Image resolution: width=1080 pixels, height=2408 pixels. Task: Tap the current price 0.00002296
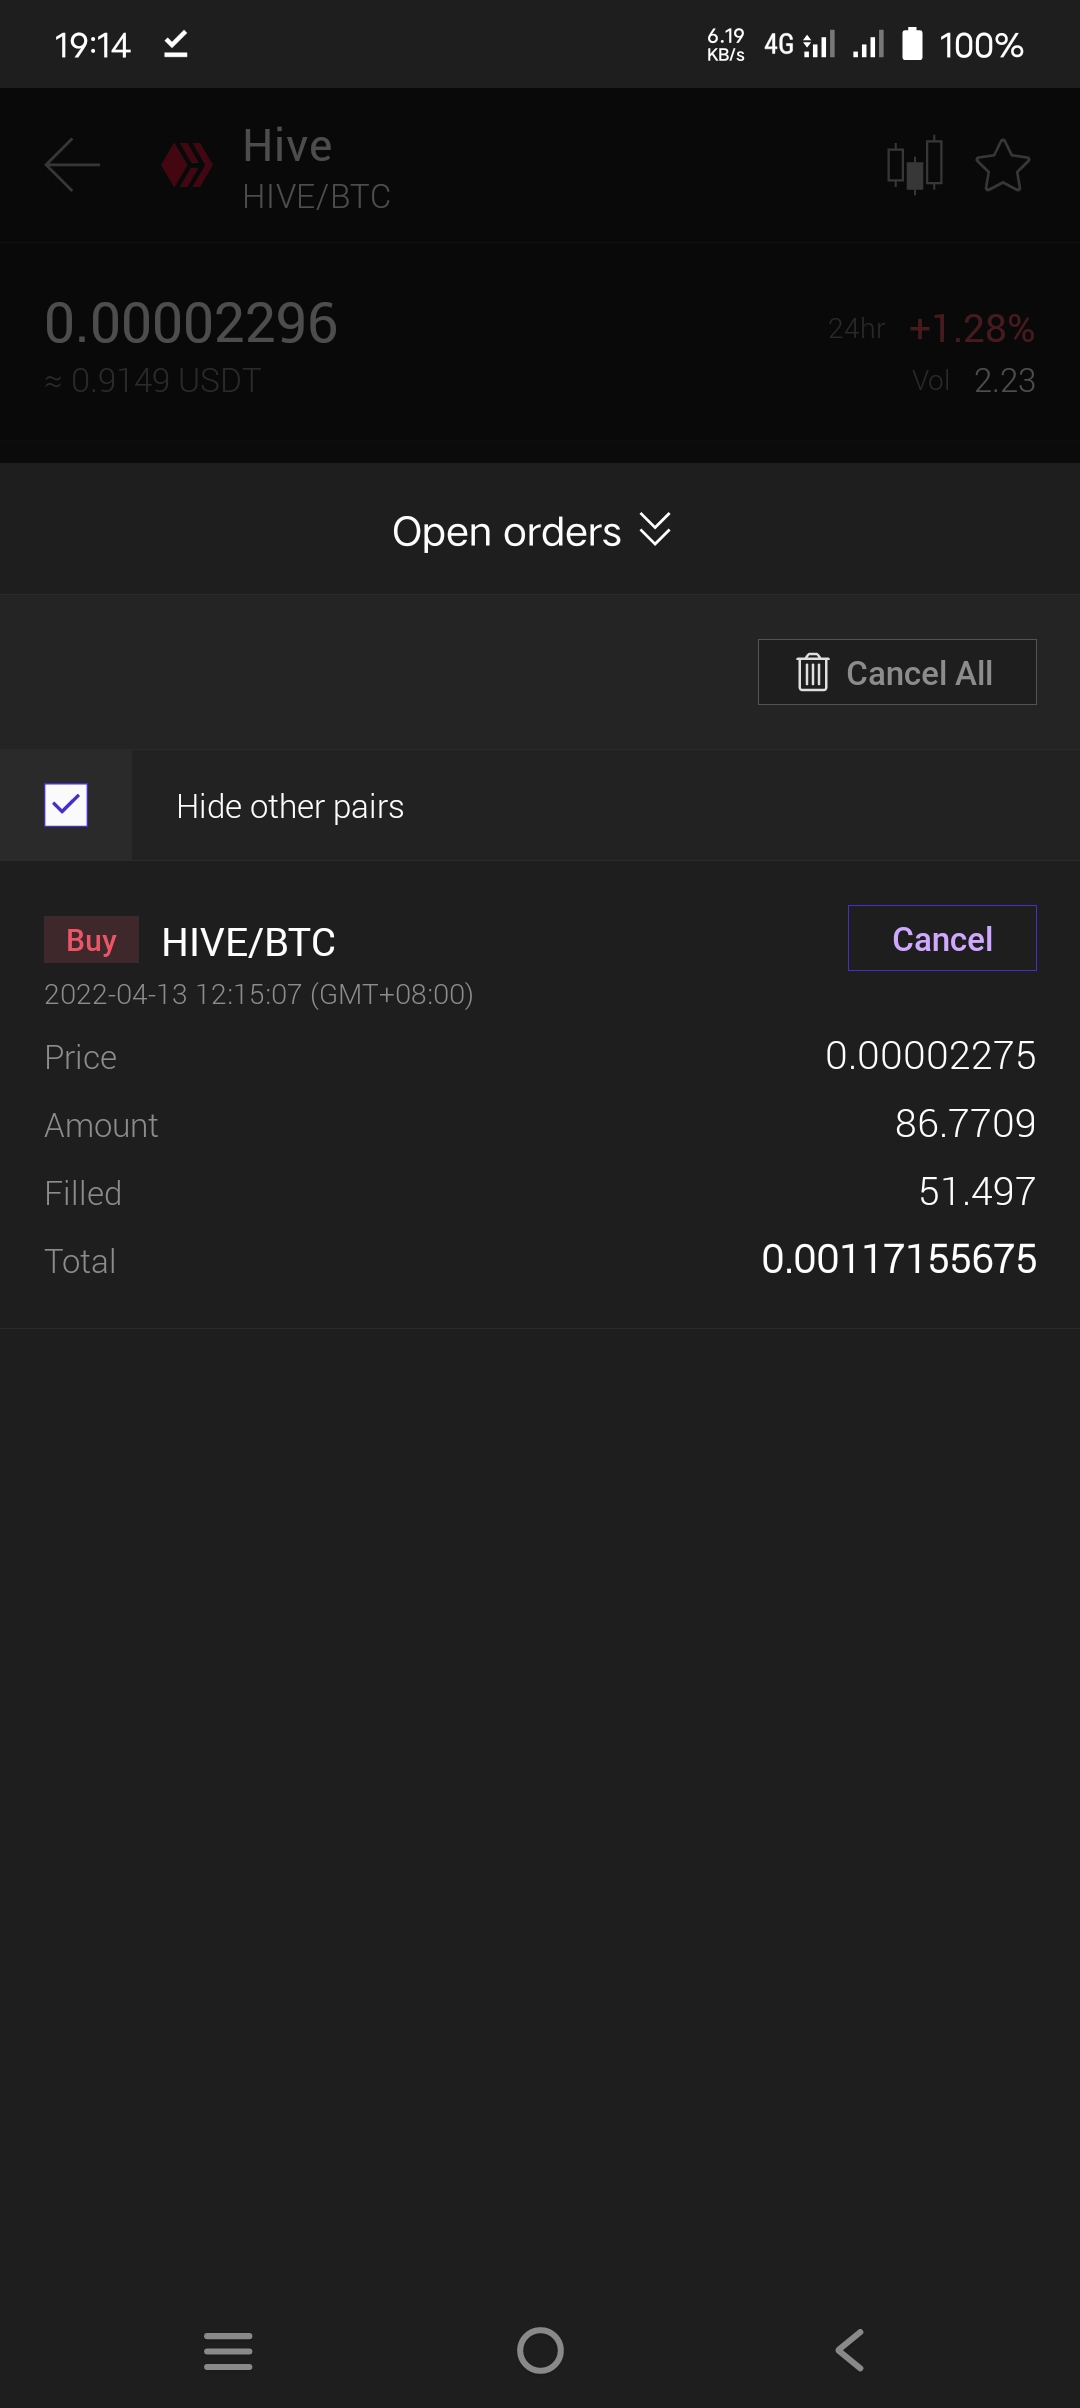click(191, 323)
